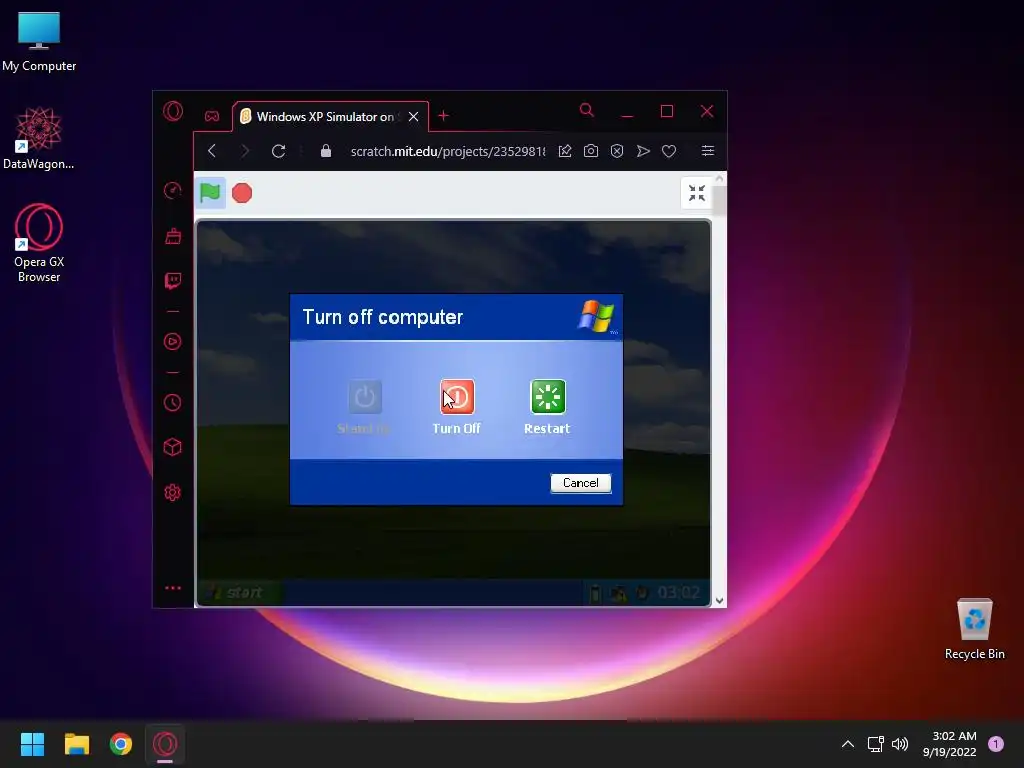1024x768 pixels.
Task: Bookmark page with heart icon
Action: [x=669, y=151]
